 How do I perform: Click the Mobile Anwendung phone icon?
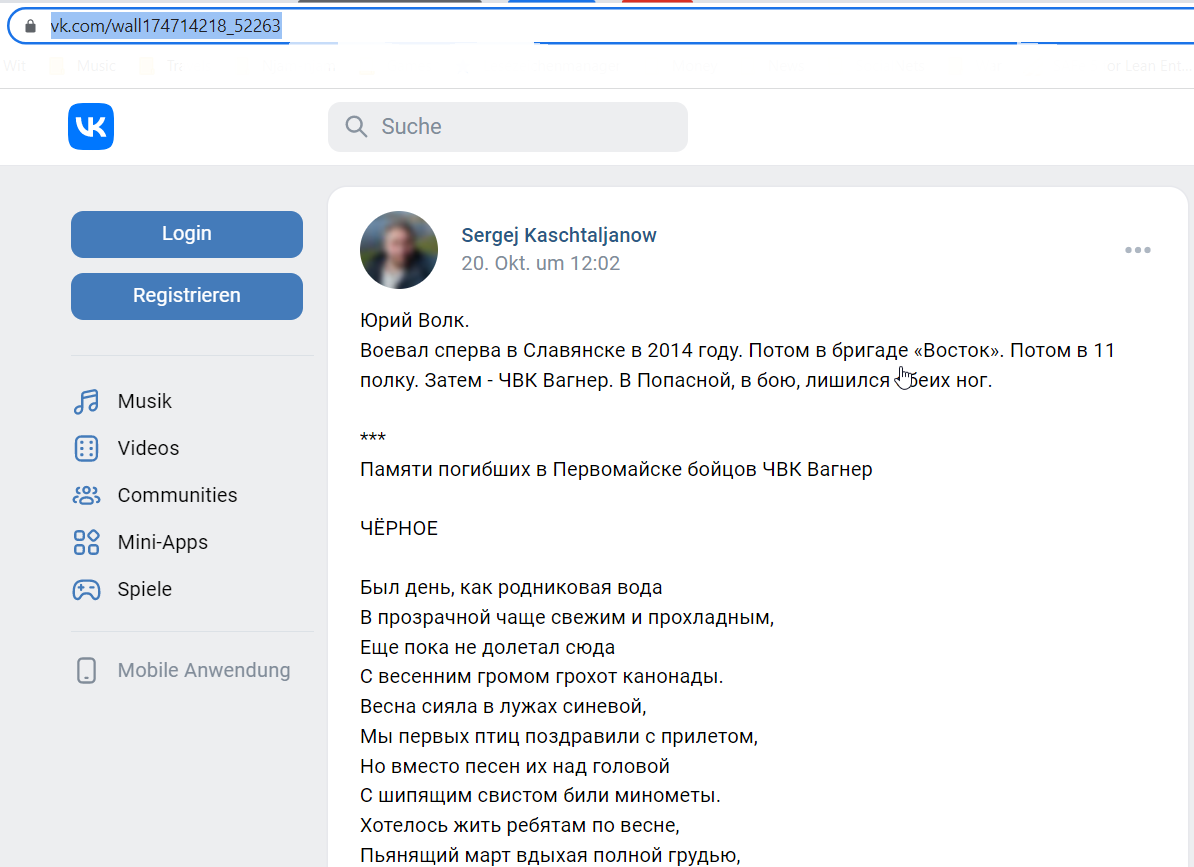tap(86, 670)
